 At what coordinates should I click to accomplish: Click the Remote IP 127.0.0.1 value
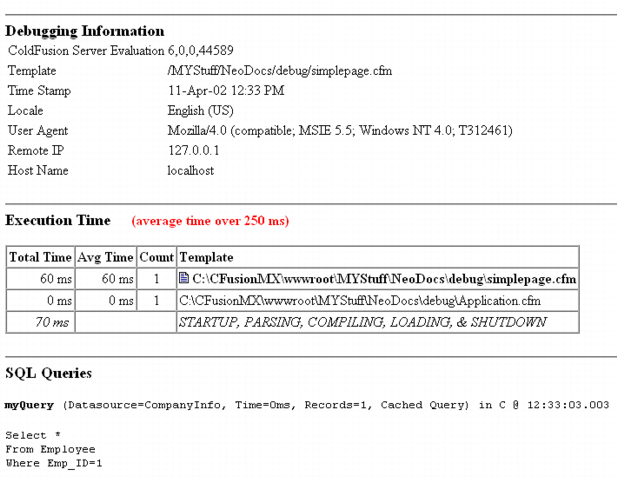193,151
